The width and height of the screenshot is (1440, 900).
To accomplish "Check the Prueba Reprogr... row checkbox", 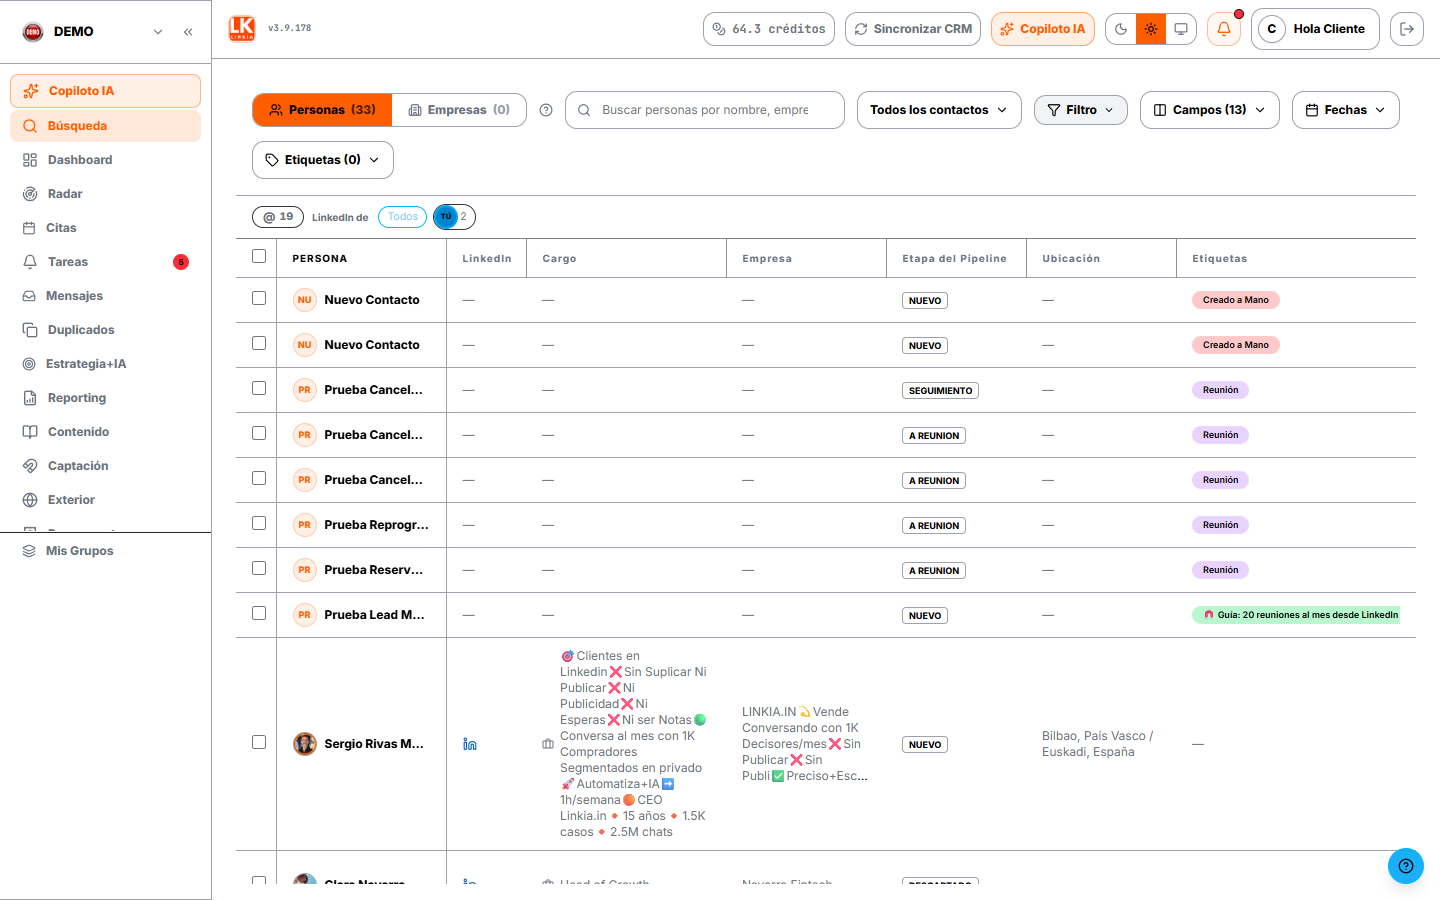I will click(x=259, y=523).
